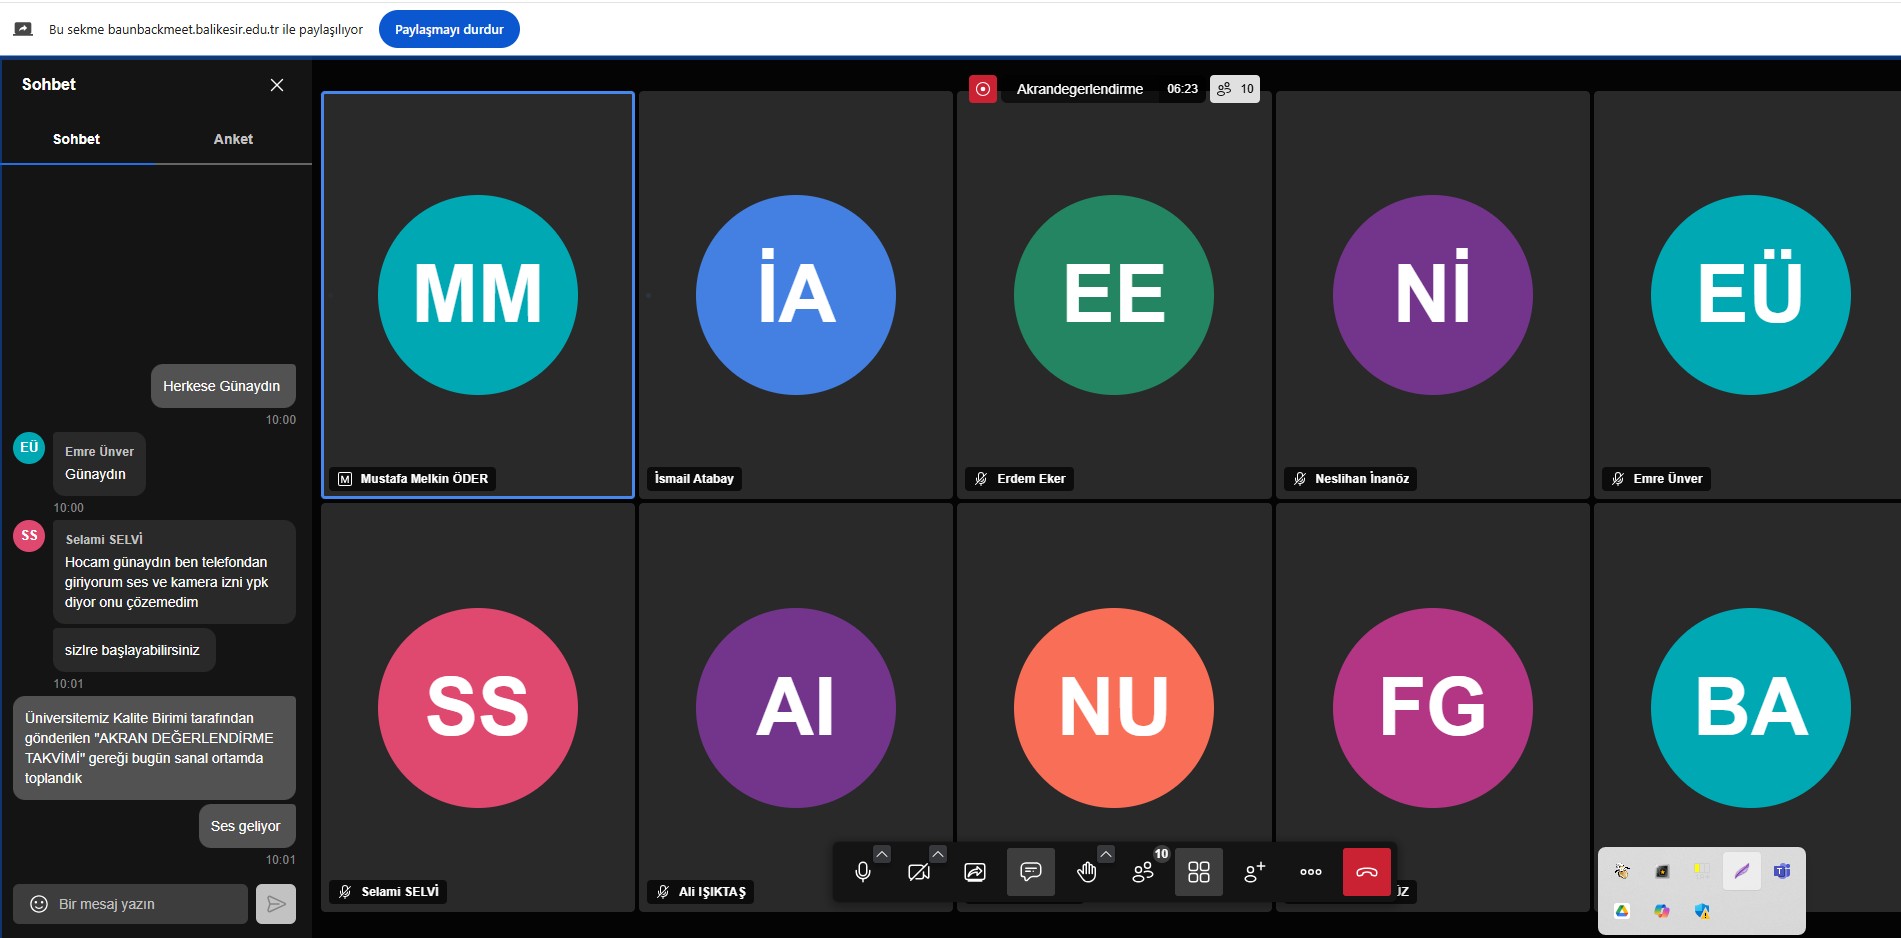Open Microsoft Teams from the system tray
This screenshot has width=1901, height=938.
pyautogui.click(x=1782, y=871)
